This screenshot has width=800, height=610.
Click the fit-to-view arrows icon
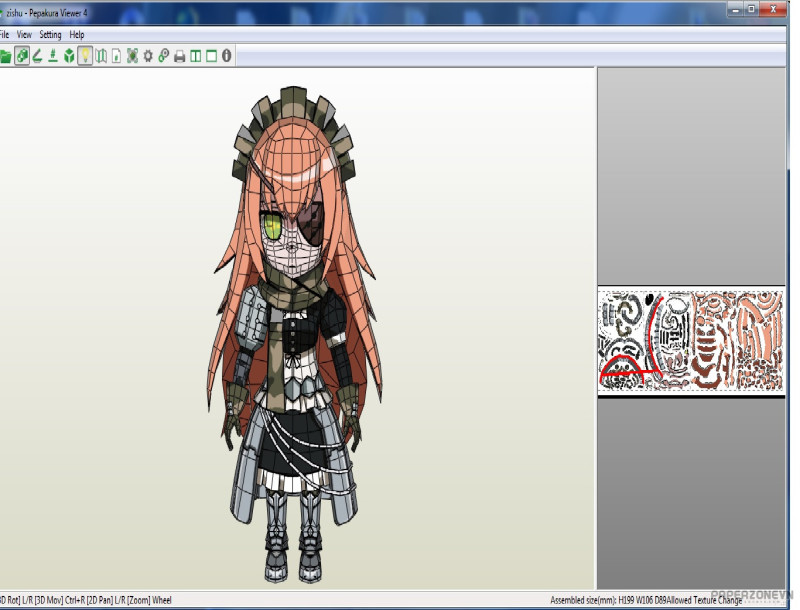(132, 56)
